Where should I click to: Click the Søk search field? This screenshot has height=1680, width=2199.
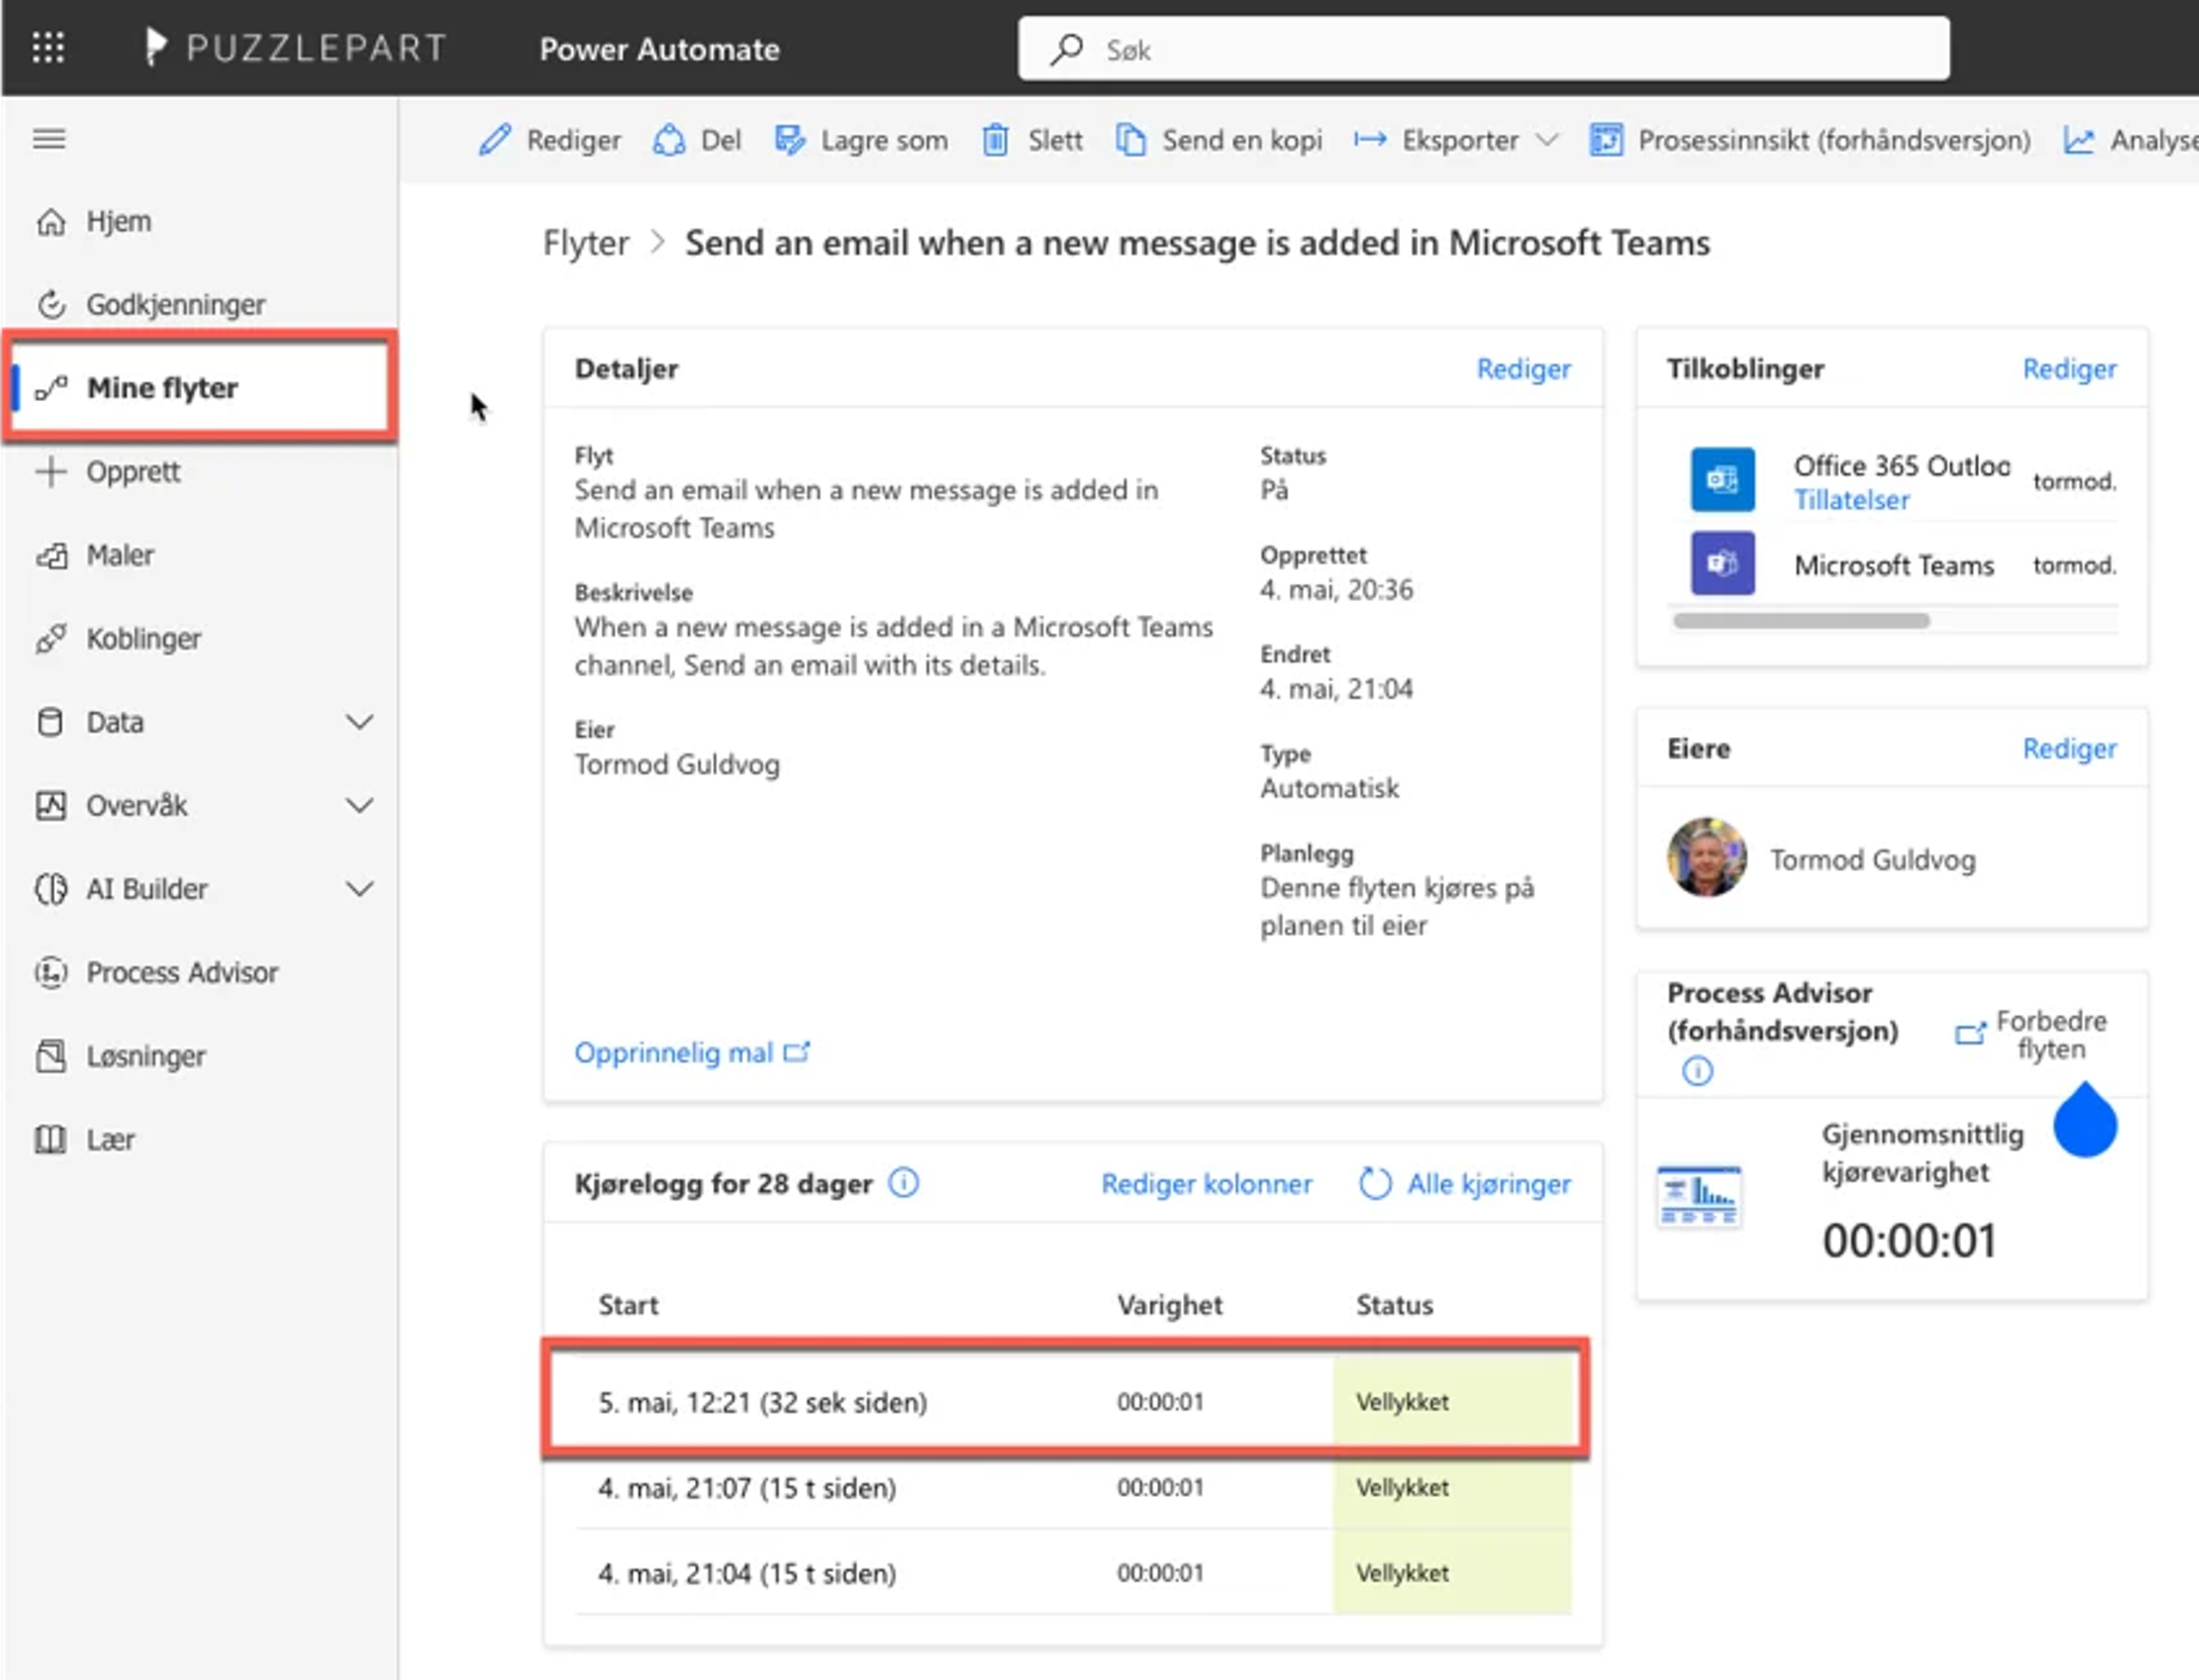tap(1483, 49)
